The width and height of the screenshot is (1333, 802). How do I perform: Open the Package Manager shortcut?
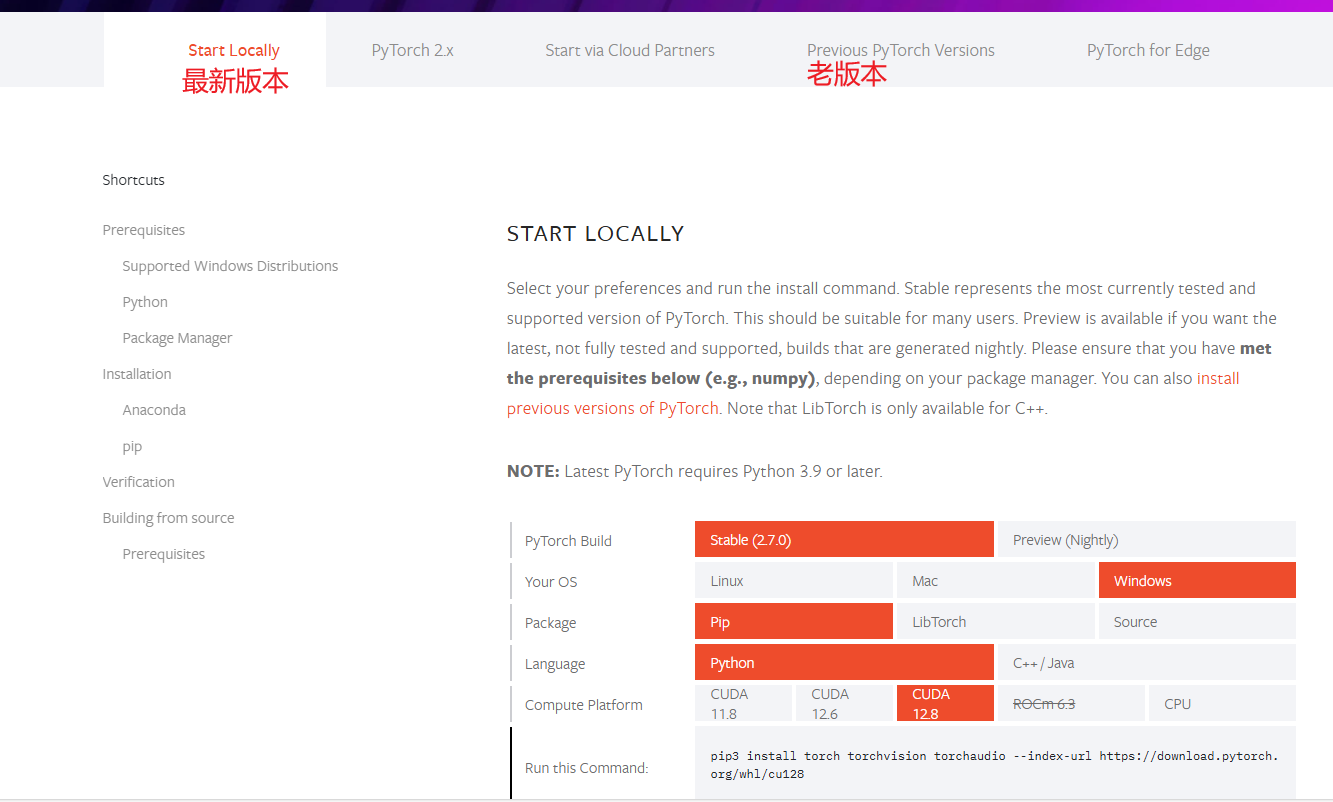click(x=177, y=338)
